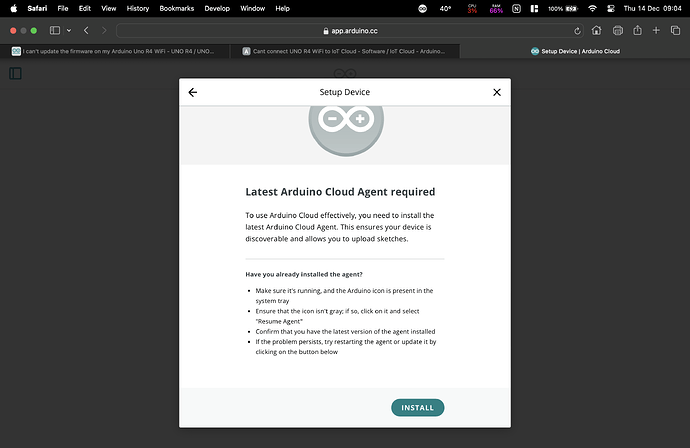This screenshot has width=690, height=448.
Task: Toggle the Arduino Cloud page sidebar icon
Action: [15, 73]
